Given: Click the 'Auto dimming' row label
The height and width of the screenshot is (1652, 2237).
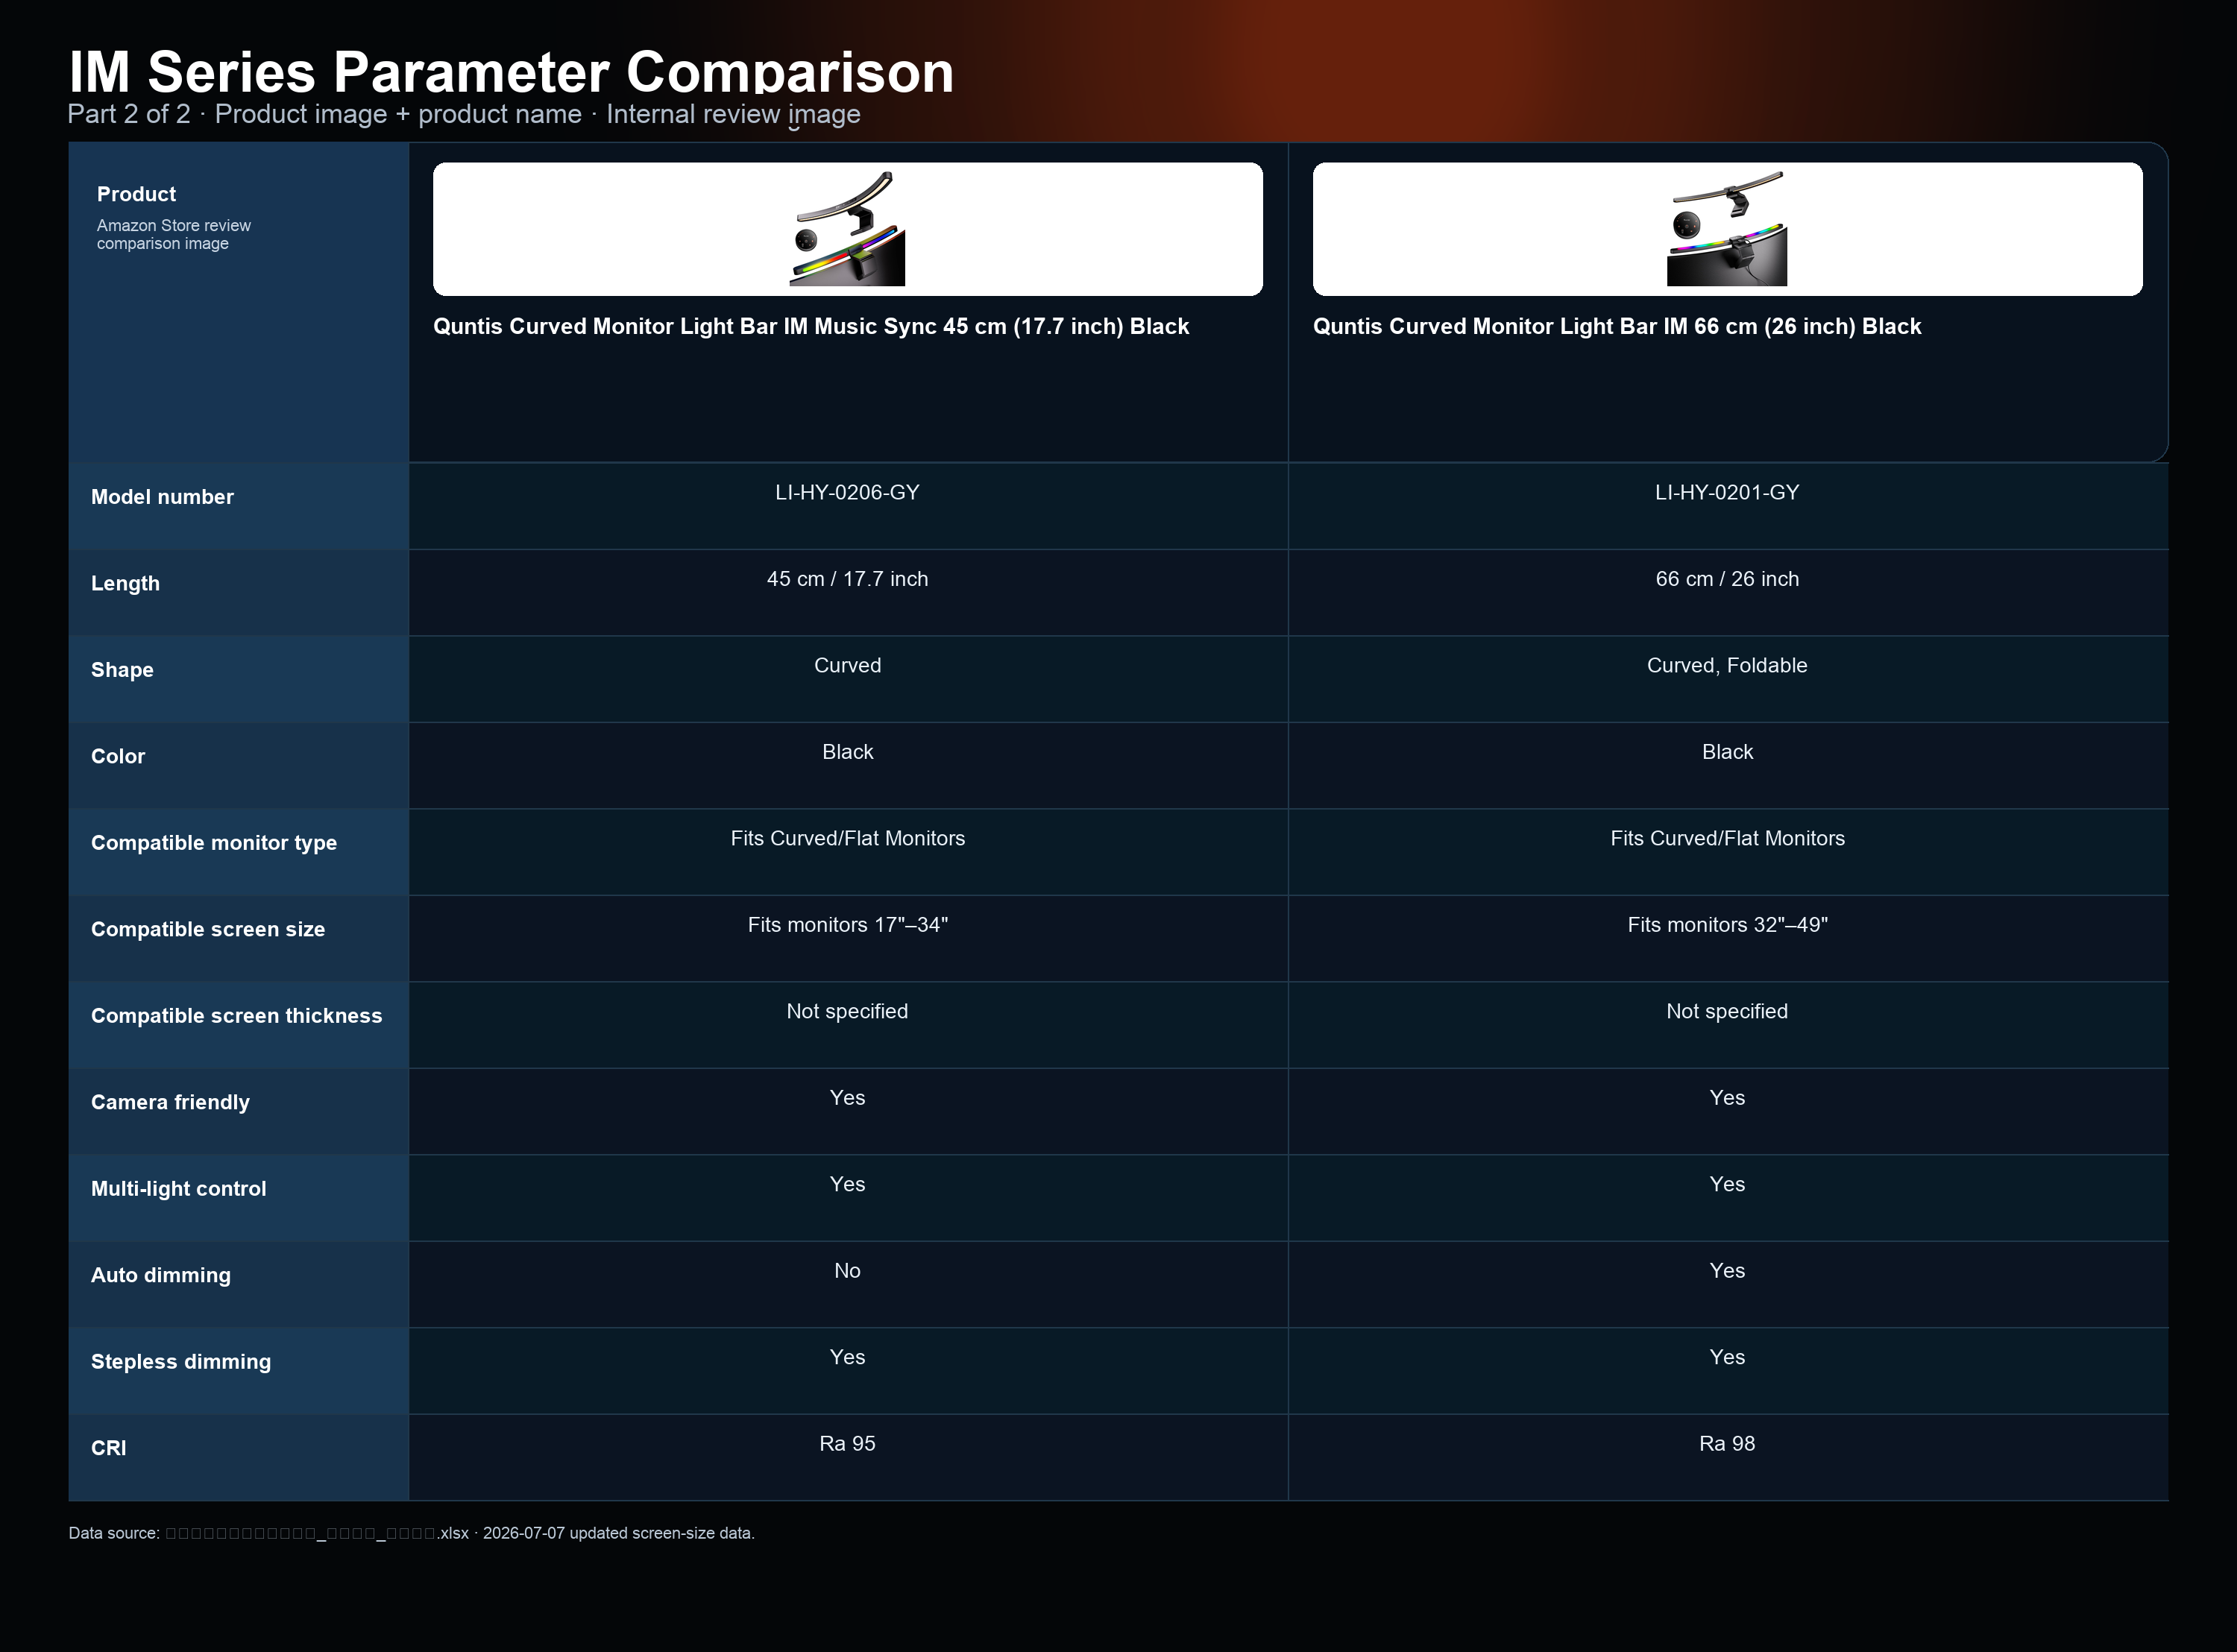Looking at the screenshot, I should [160, 1275].
